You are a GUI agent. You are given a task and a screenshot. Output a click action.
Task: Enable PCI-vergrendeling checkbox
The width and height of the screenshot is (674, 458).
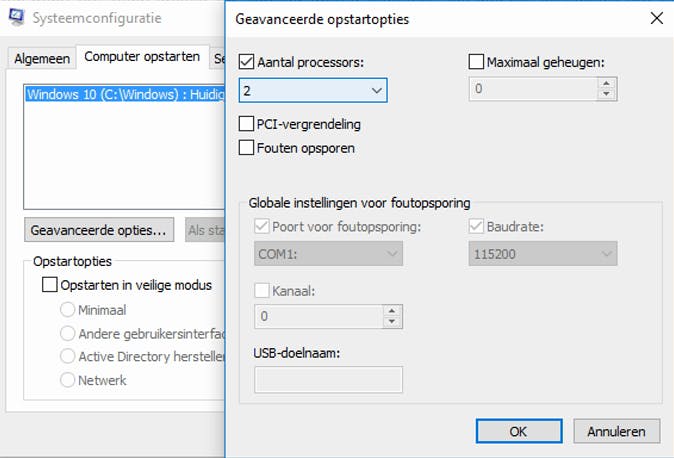coord(247,125)
